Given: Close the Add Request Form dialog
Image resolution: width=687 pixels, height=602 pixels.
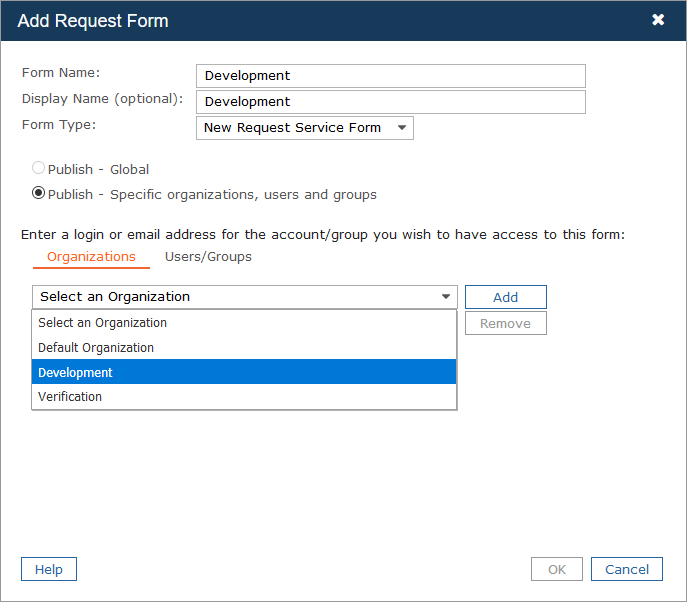Looking at the screenshot, I should click(x=658, y=20).
